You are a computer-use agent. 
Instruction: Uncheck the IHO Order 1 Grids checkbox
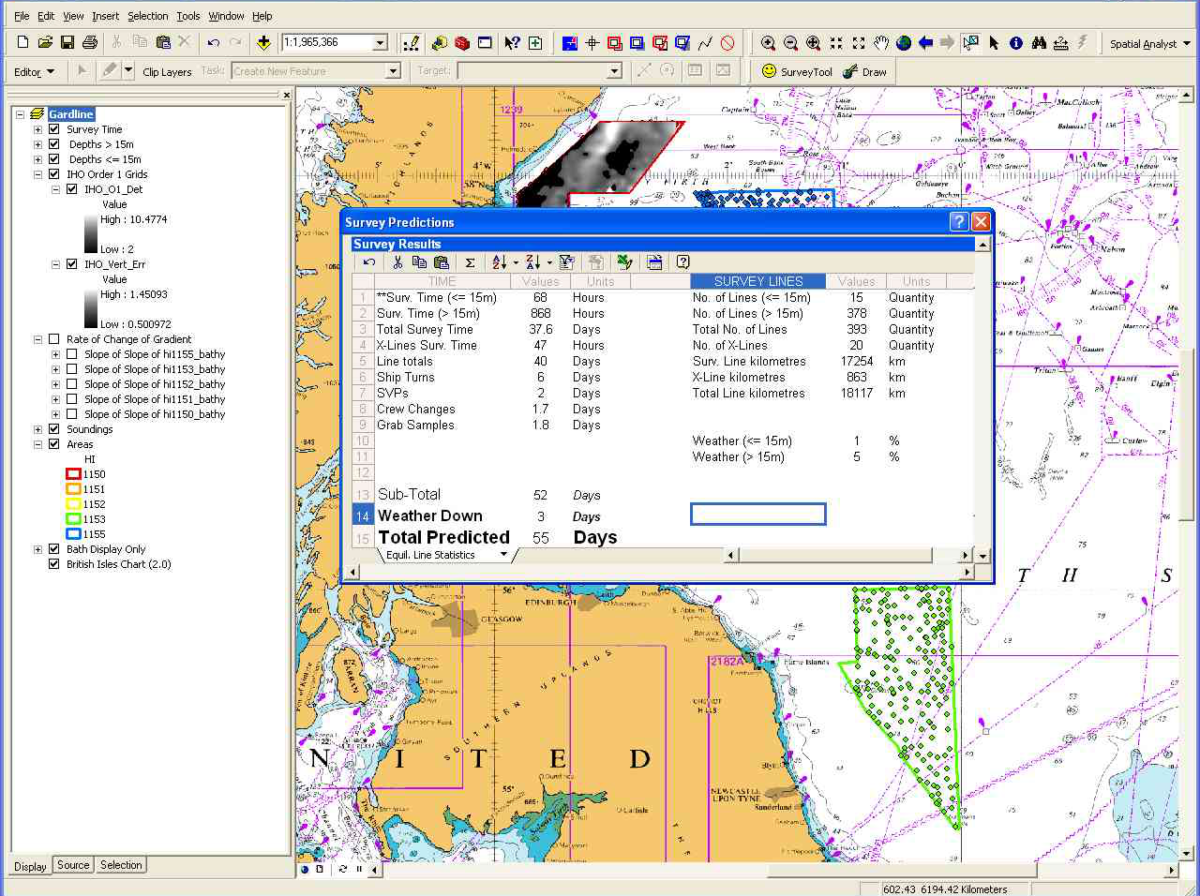[x=55, y=174]
